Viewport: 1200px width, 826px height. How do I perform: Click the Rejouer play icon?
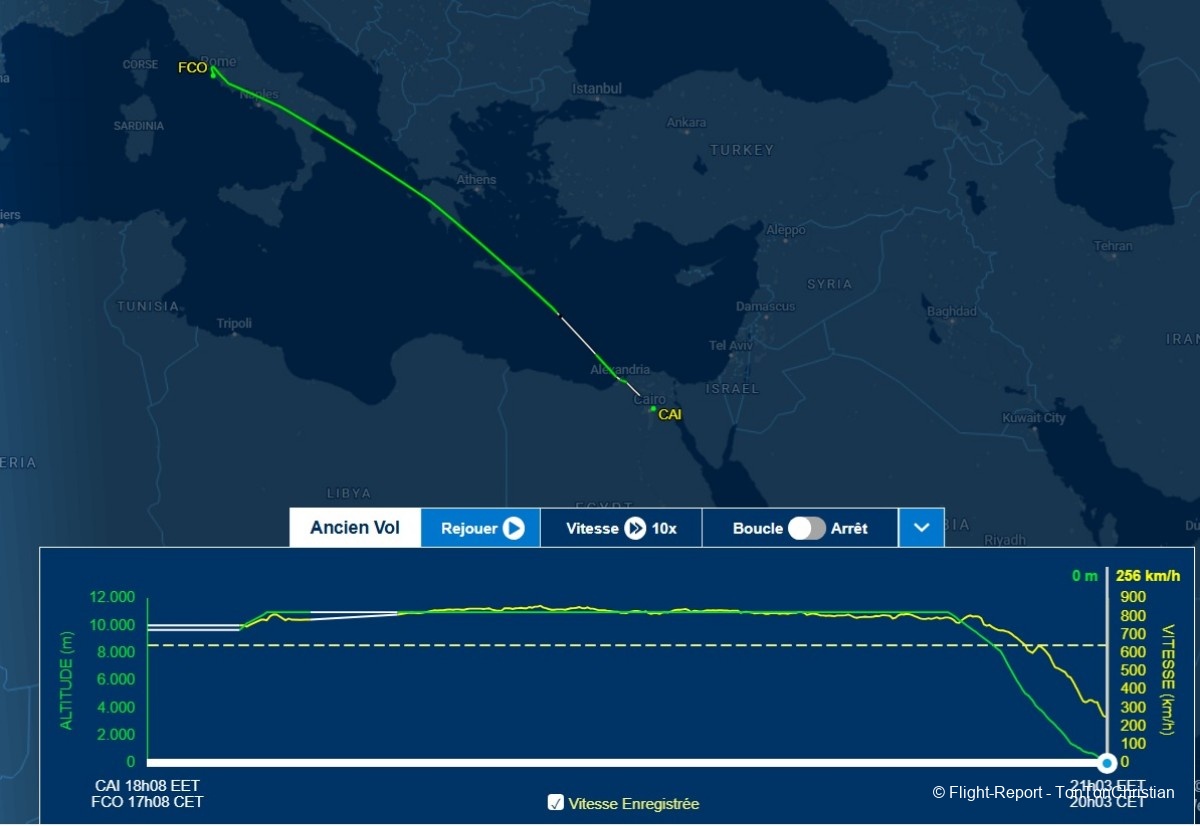(x=513, y=528)
